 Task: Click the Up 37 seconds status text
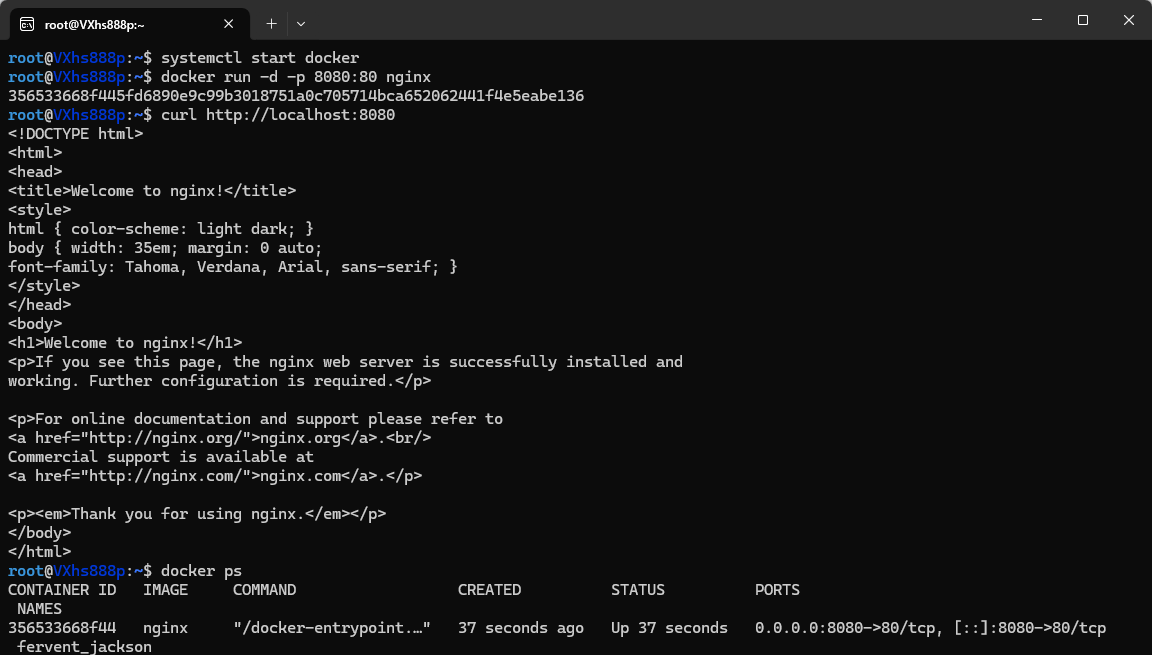point(669,628)
